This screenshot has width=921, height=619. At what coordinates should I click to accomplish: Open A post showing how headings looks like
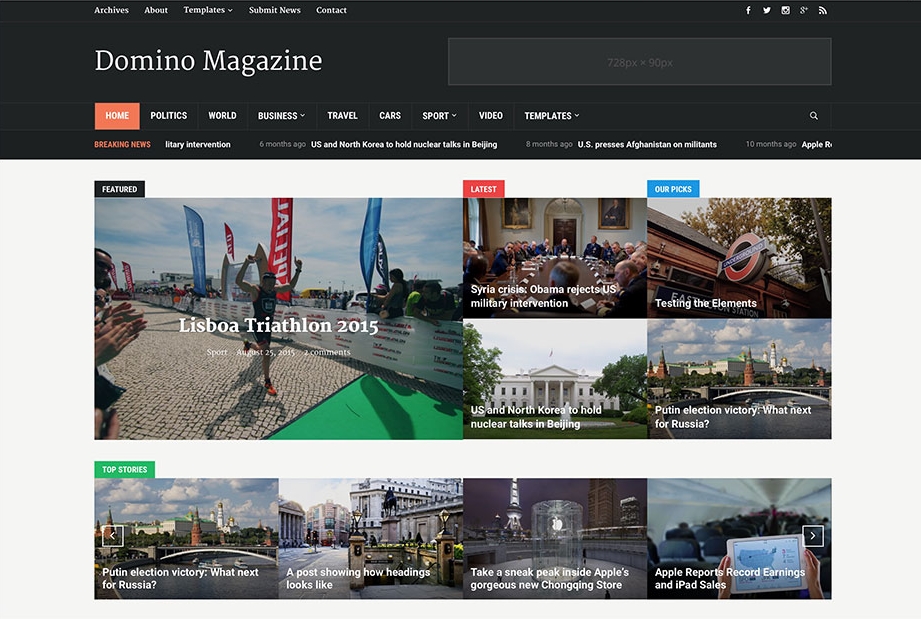(371, 539)
